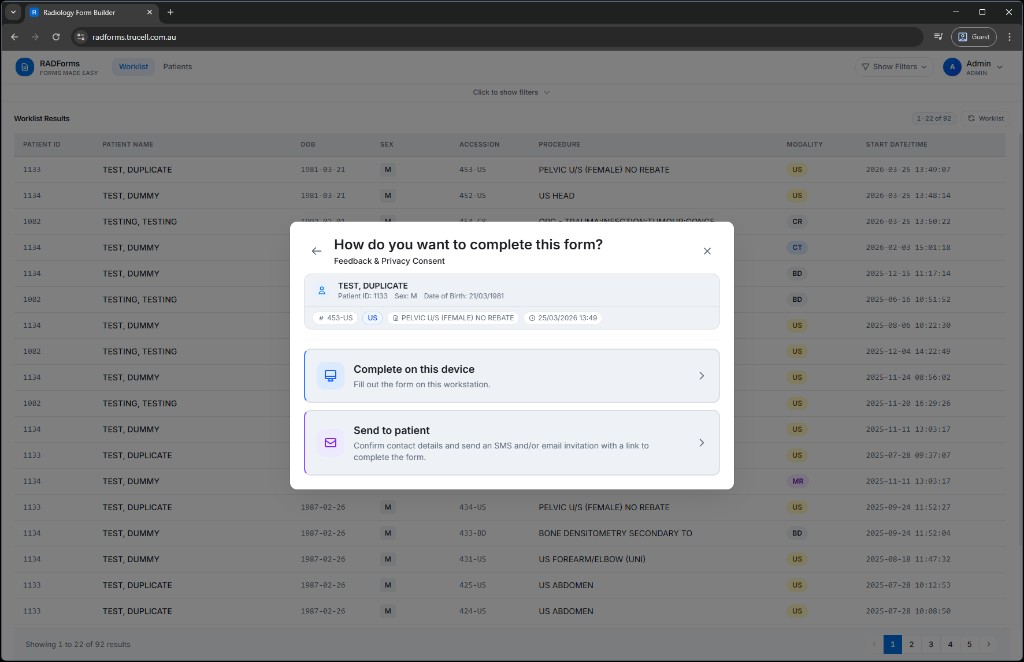Expand Click to show filters
Viewport: 1024px width, 662px height.
point(511,92)
